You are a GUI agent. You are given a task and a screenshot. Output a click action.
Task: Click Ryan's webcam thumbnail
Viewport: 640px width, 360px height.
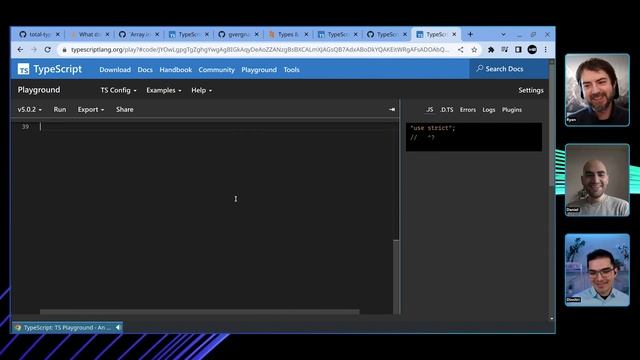point(597,90)
